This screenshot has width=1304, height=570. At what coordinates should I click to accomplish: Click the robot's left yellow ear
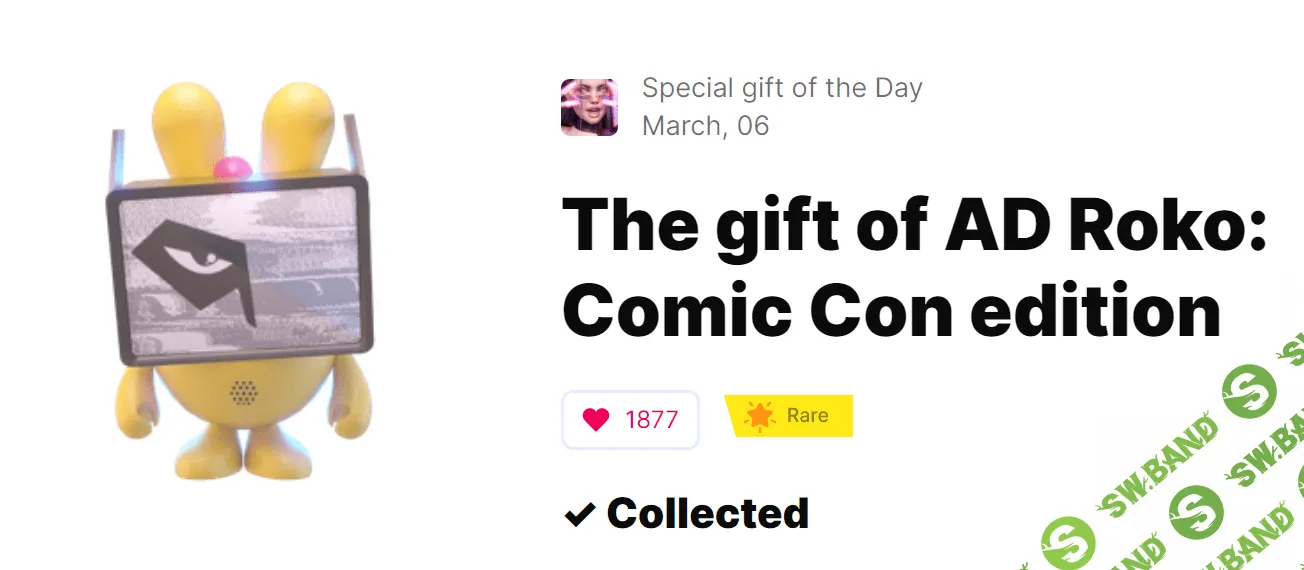pyautogui.click(x=182, y=120)
